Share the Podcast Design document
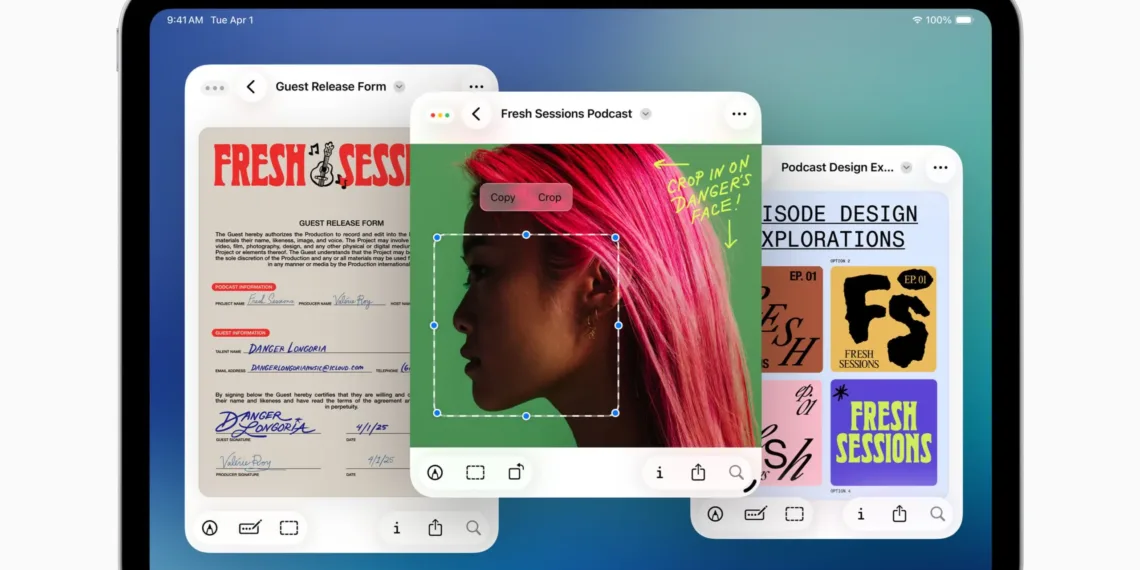 pyautogui.click(x=899, y=513)
